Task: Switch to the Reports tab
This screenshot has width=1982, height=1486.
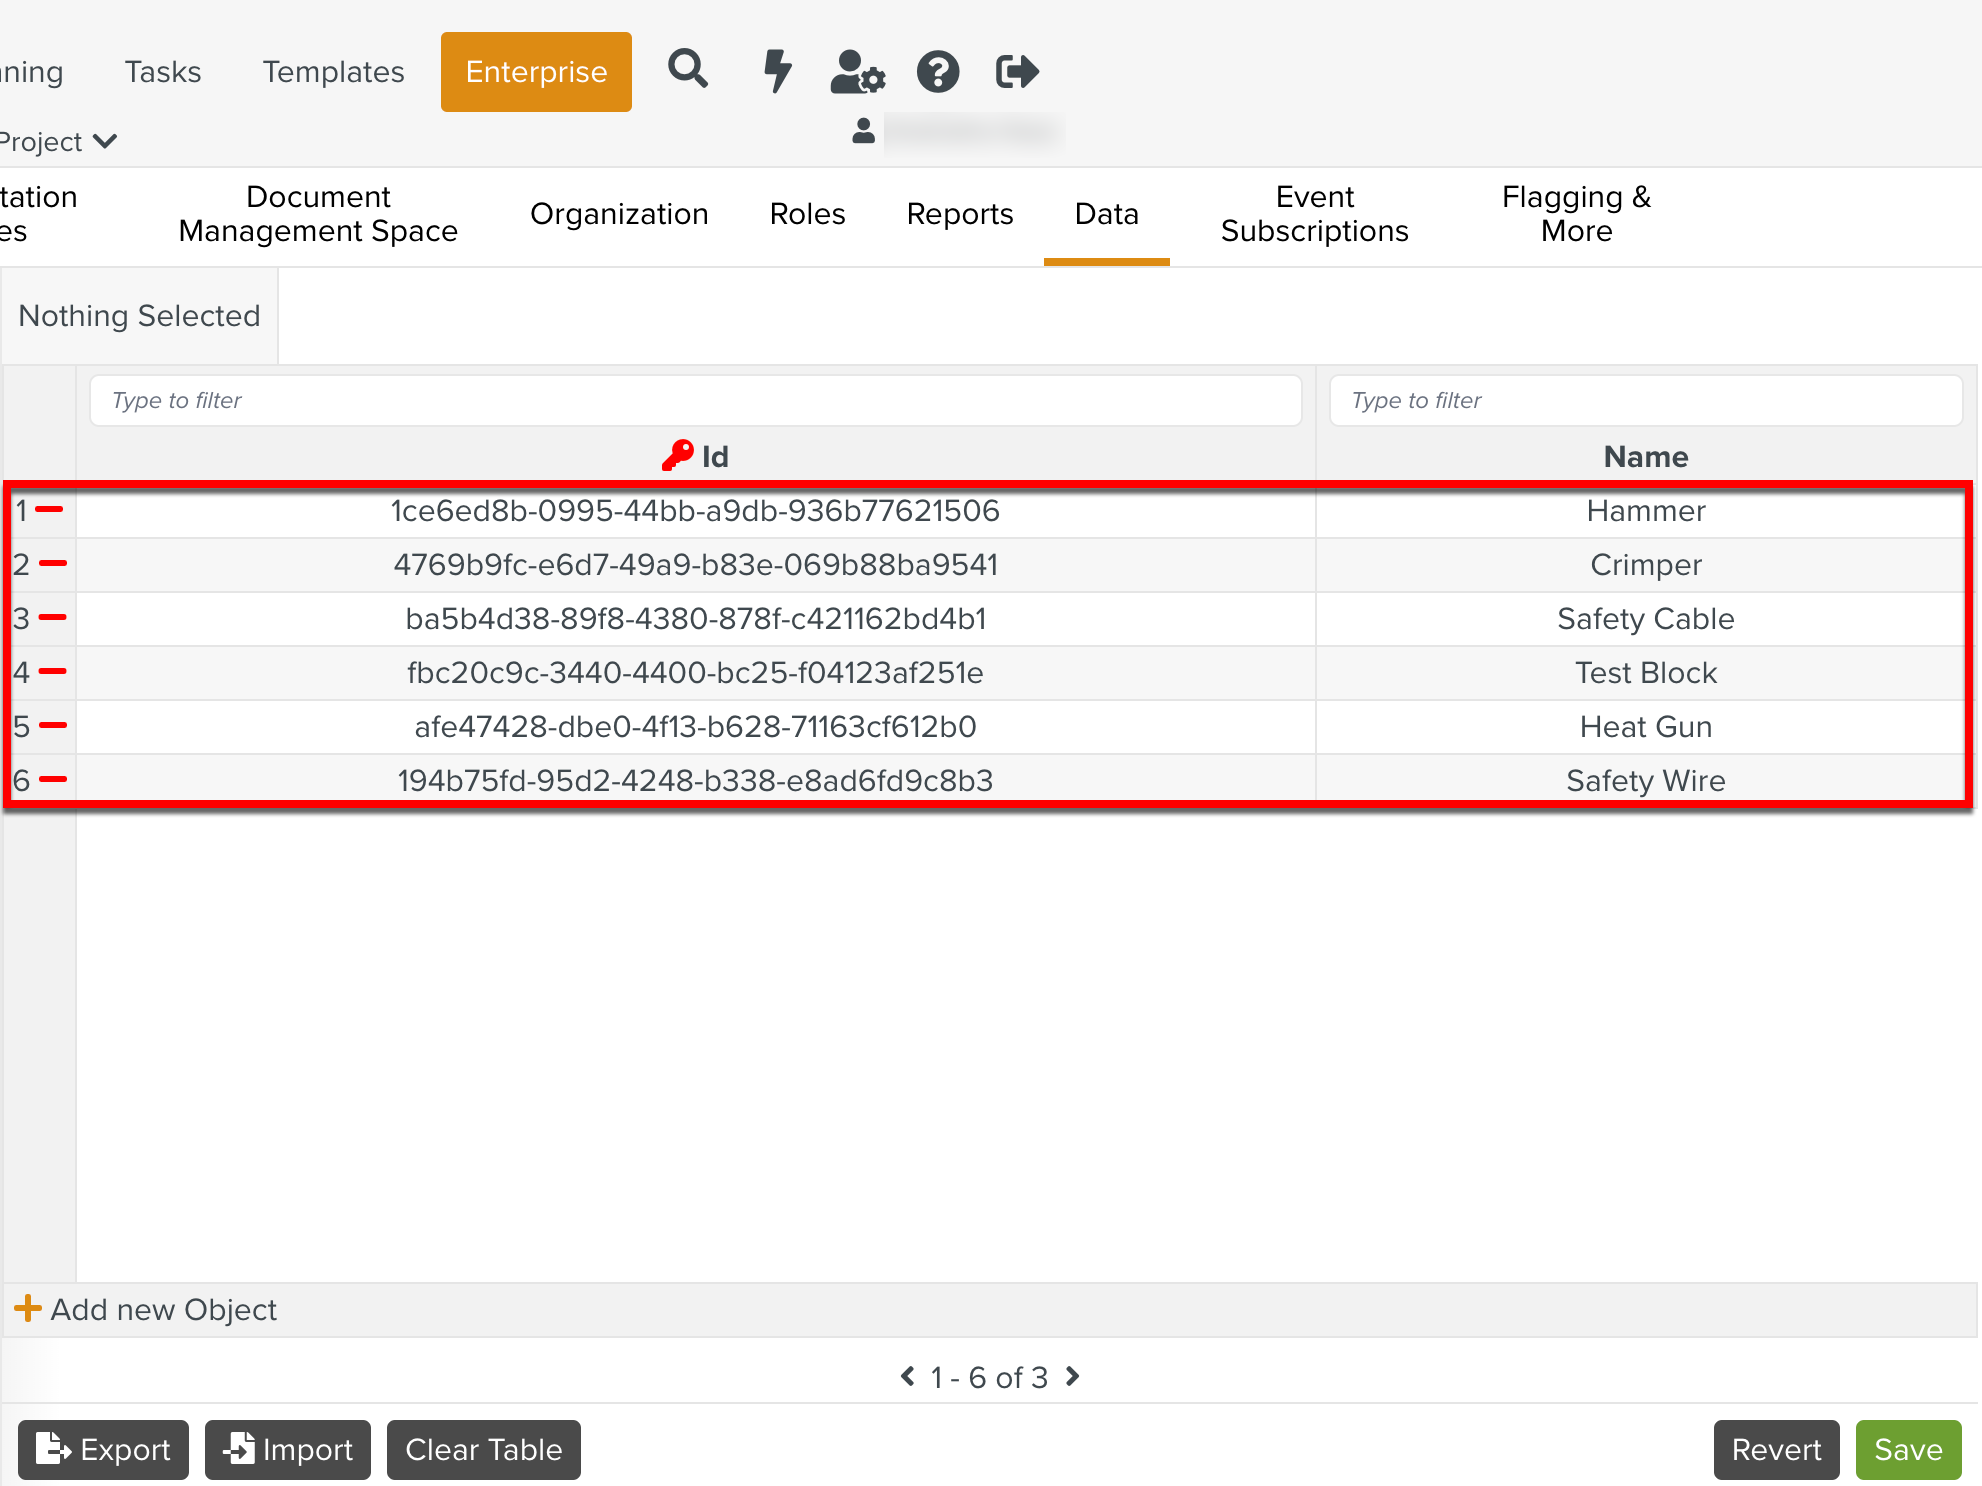Action: click(x=959, y=214)
